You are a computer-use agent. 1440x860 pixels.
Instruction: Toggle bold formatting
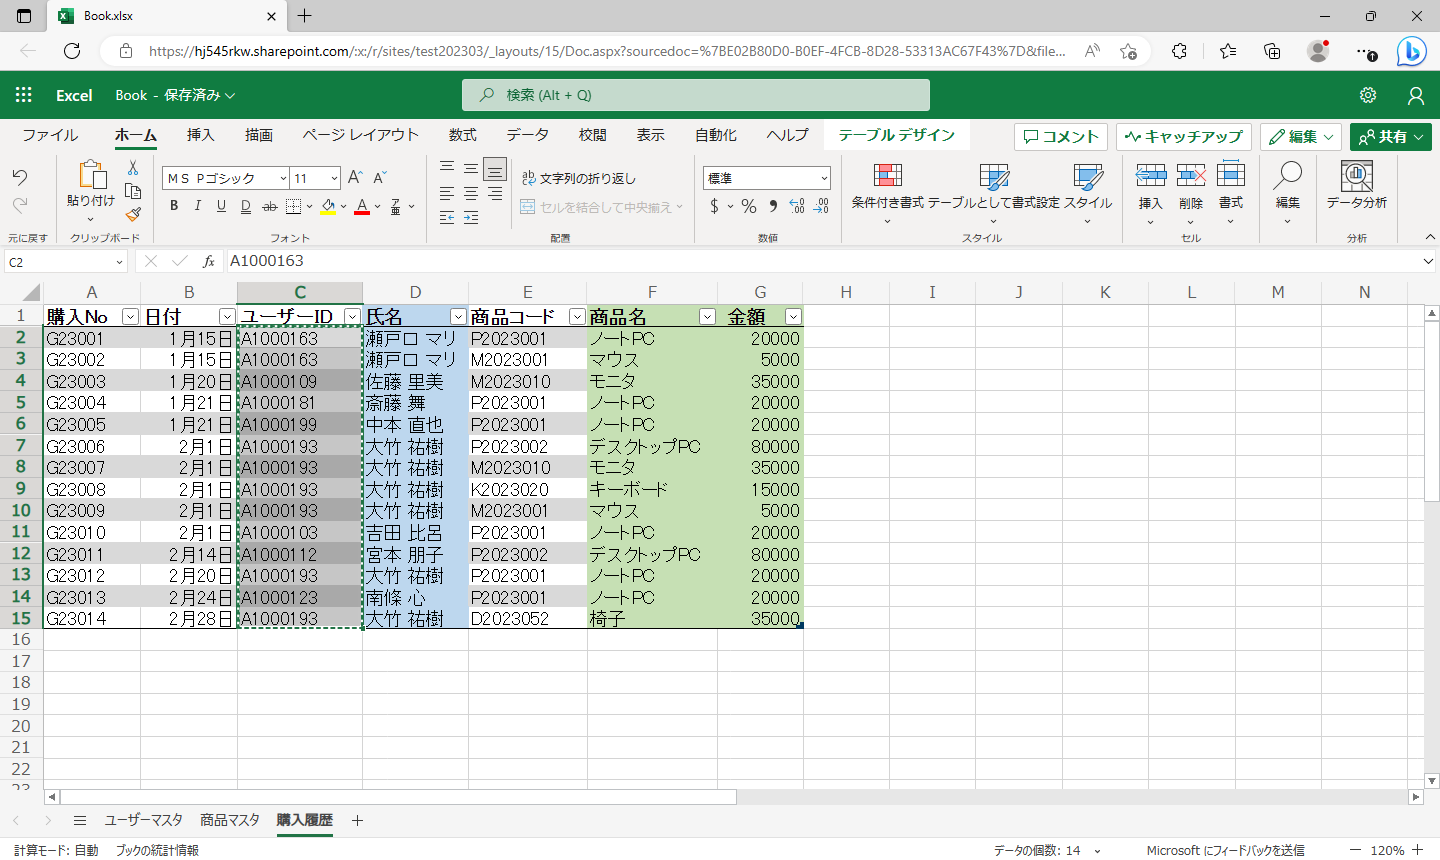click(x=174, y=206)
